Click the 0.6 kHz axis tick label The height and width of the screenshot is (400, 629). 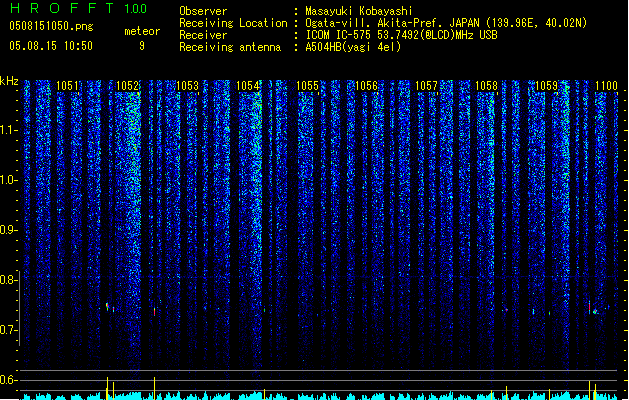8,380
